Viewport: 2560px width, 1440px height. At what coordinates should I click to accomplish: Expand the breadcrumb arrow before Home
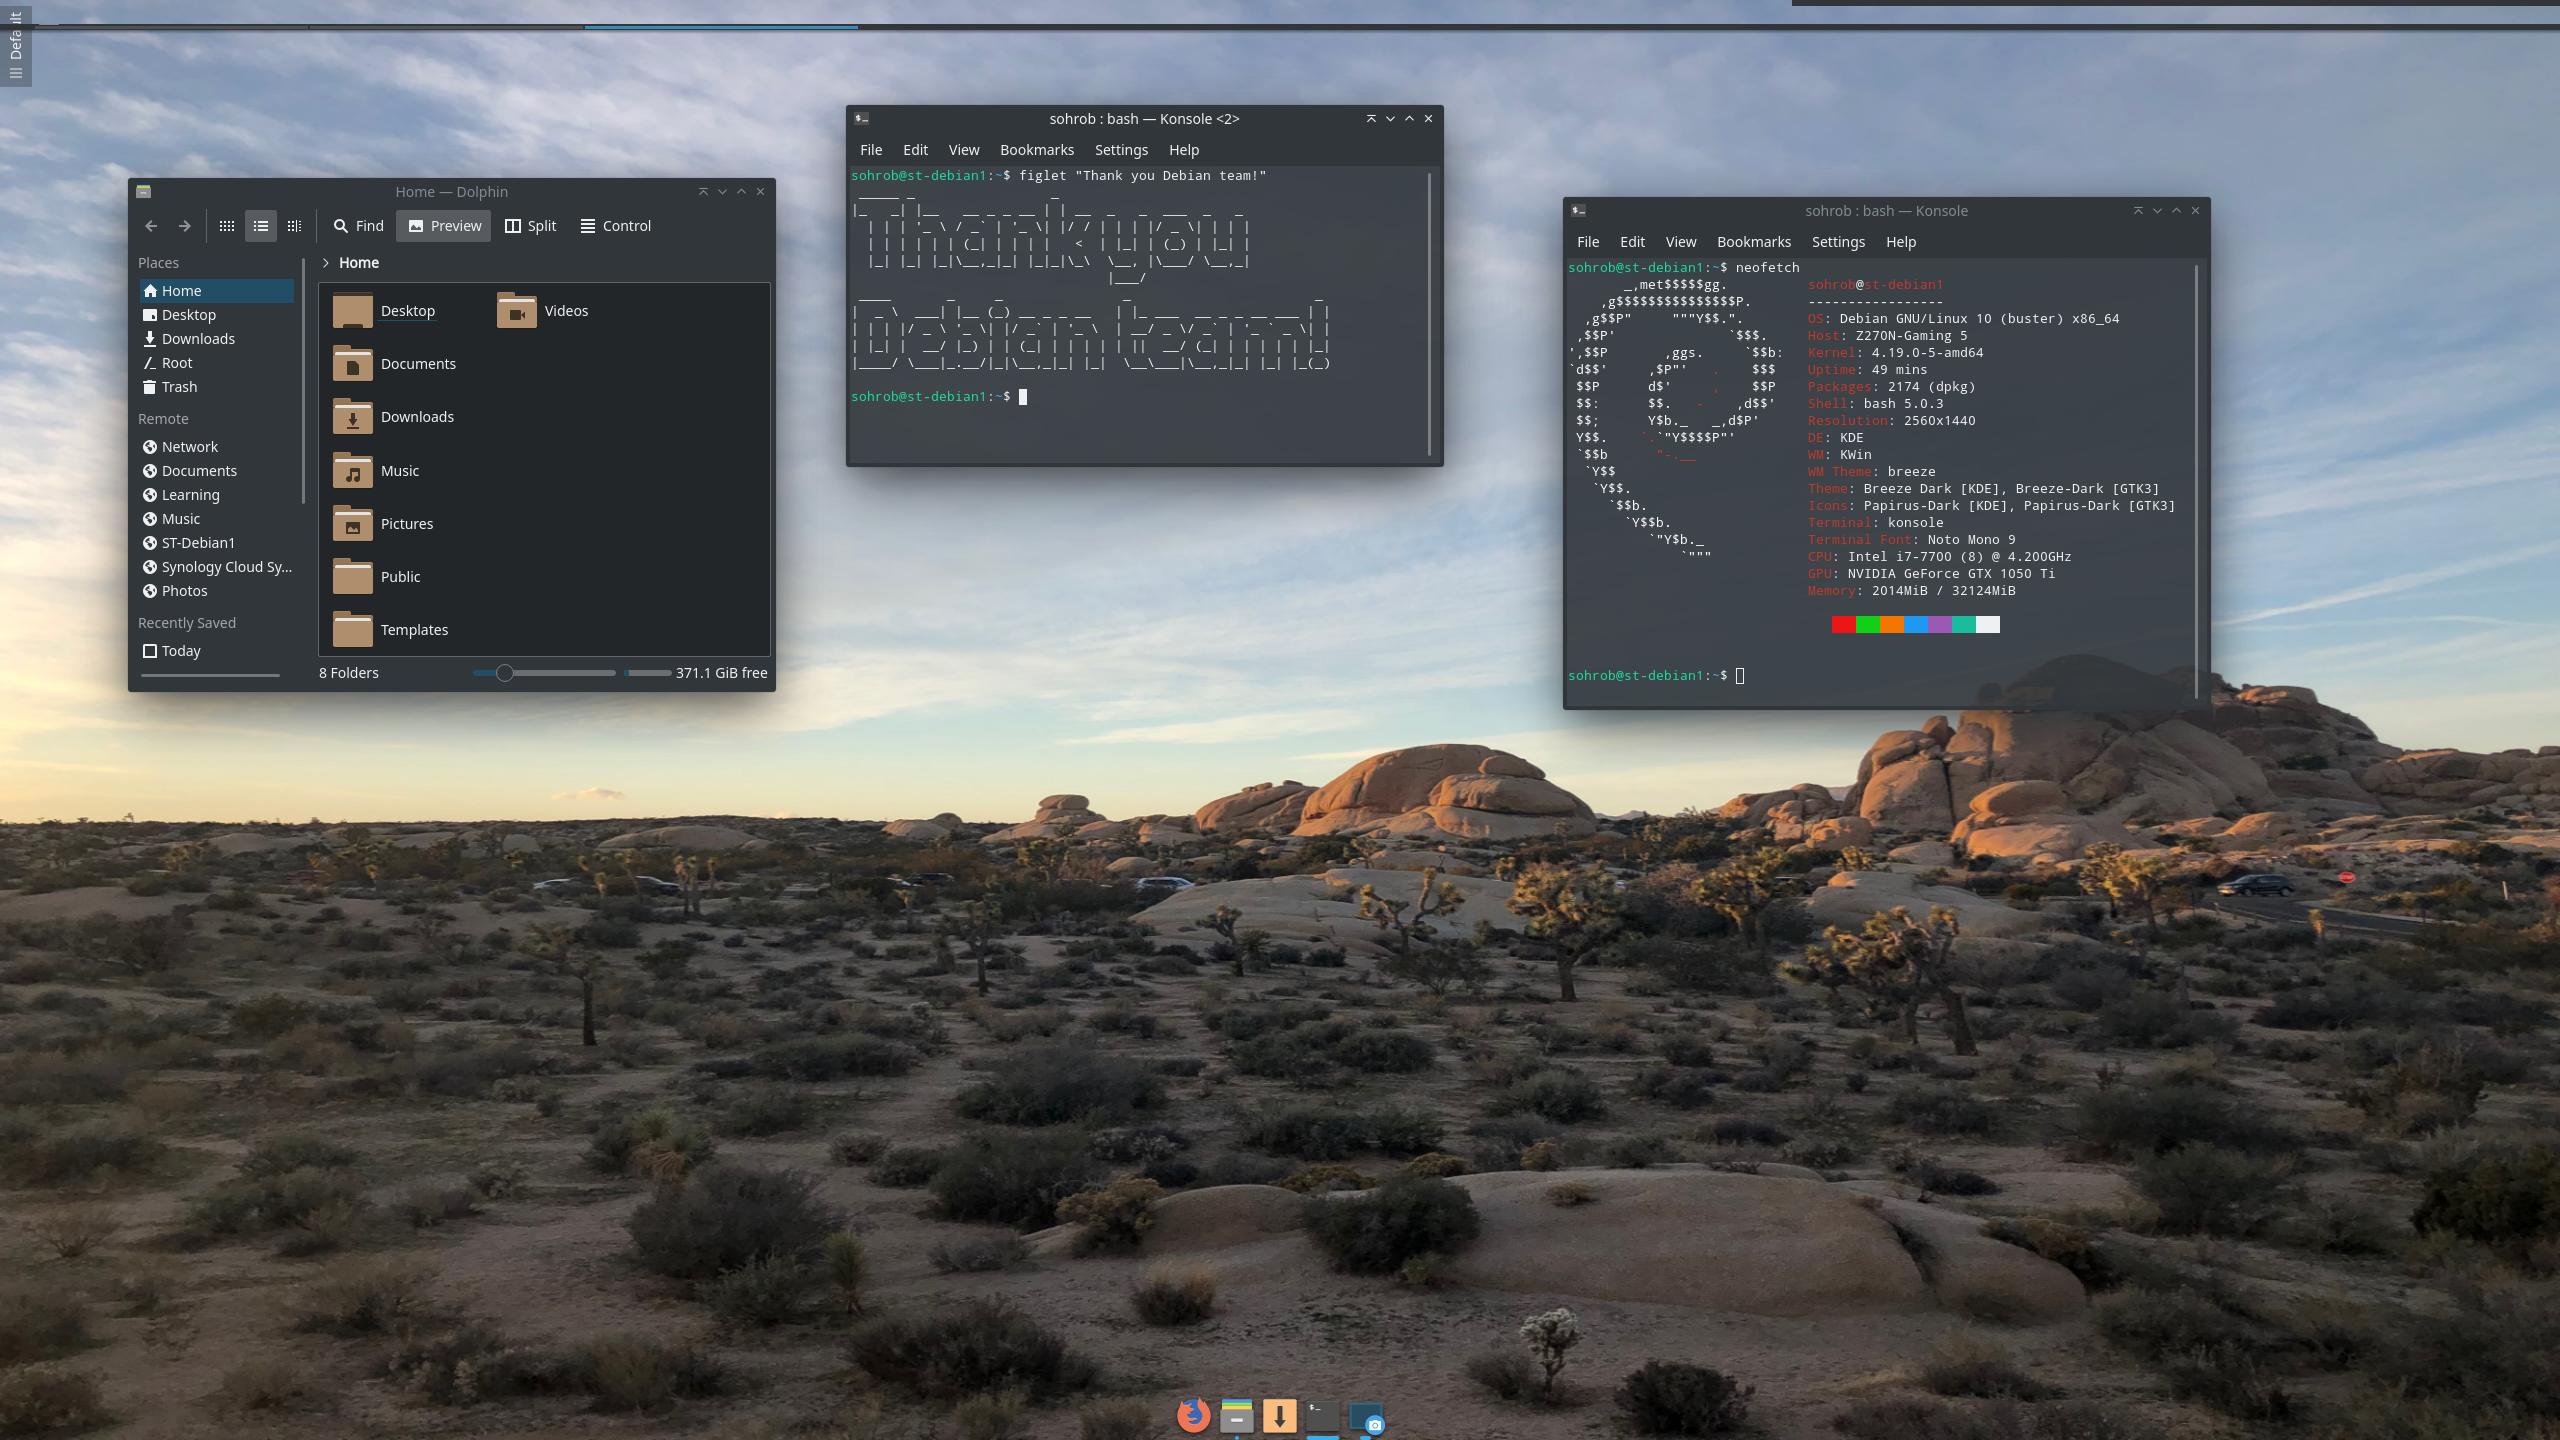click(x=326, y=263)
